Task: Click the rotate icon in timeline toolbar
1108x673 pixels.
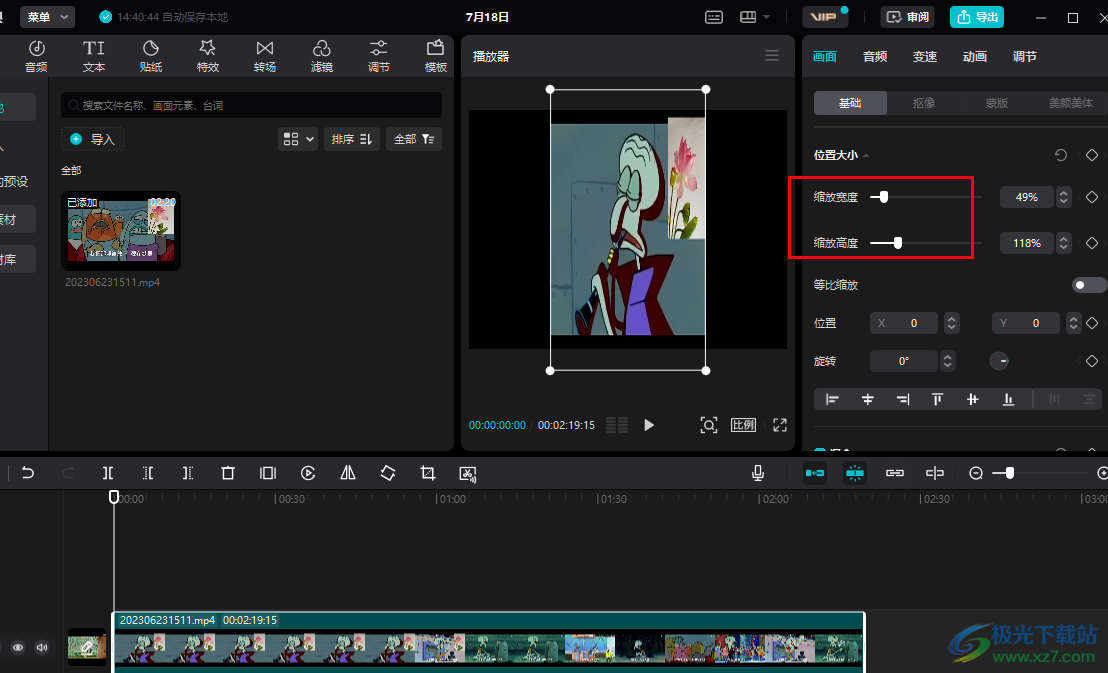Action: [x=388, y=473]
